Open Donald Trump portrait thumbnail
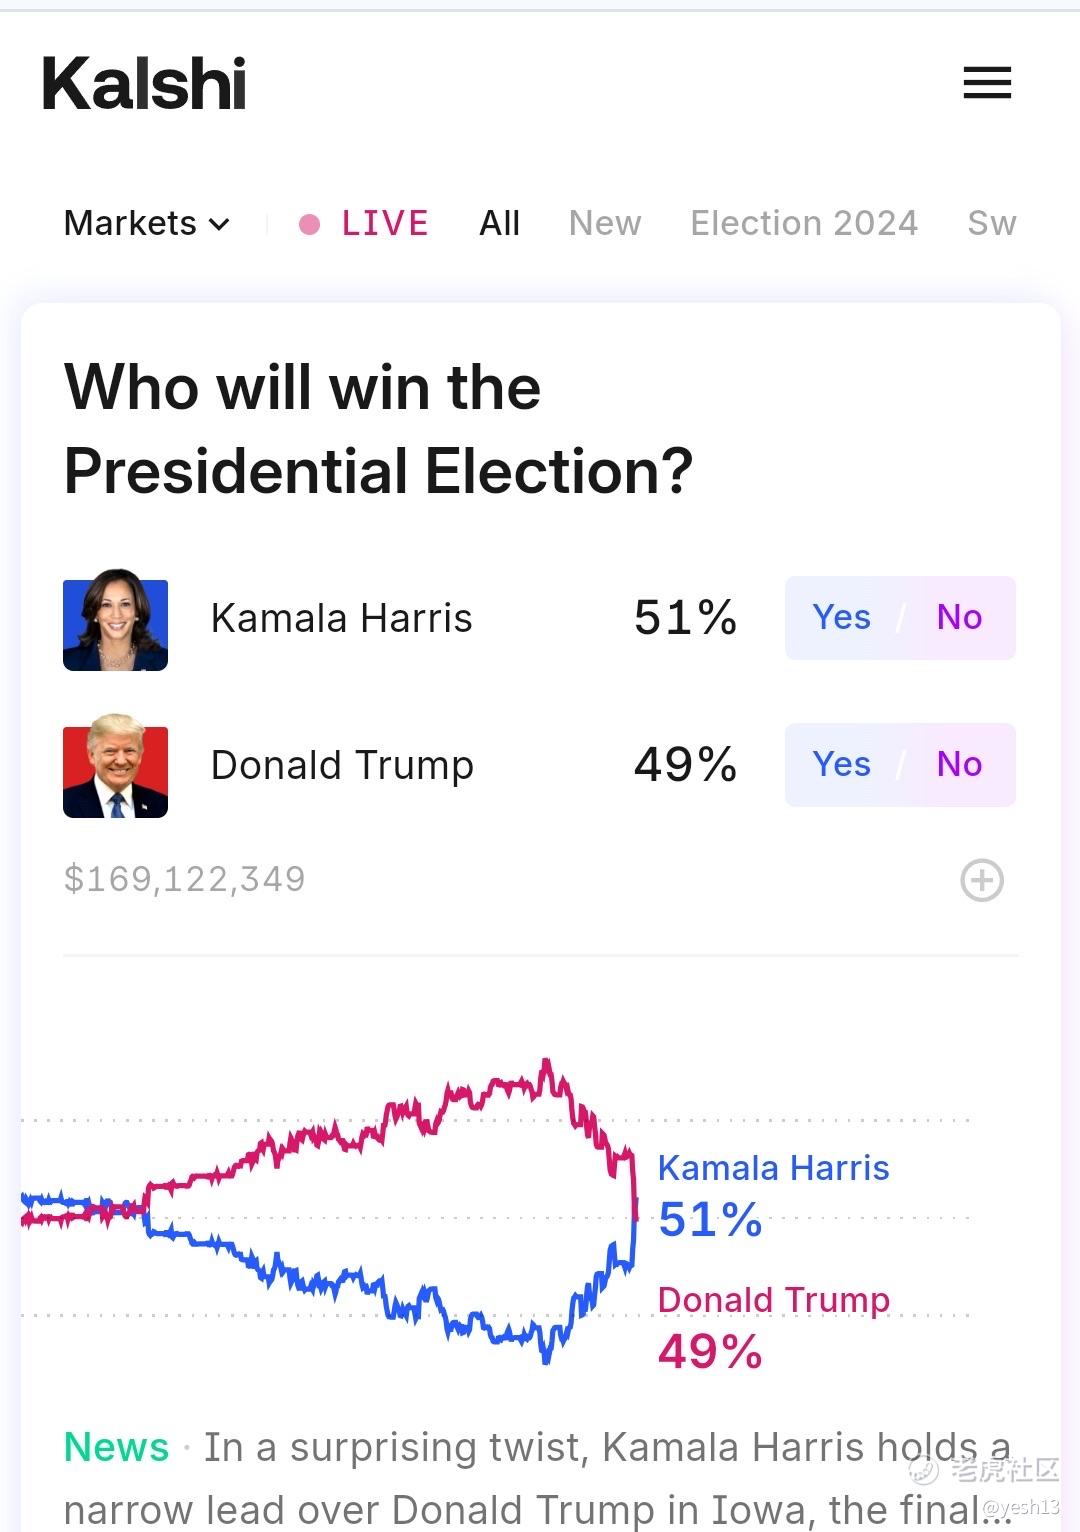Viewport: 1080px width, 1532px height. point(115,766)
